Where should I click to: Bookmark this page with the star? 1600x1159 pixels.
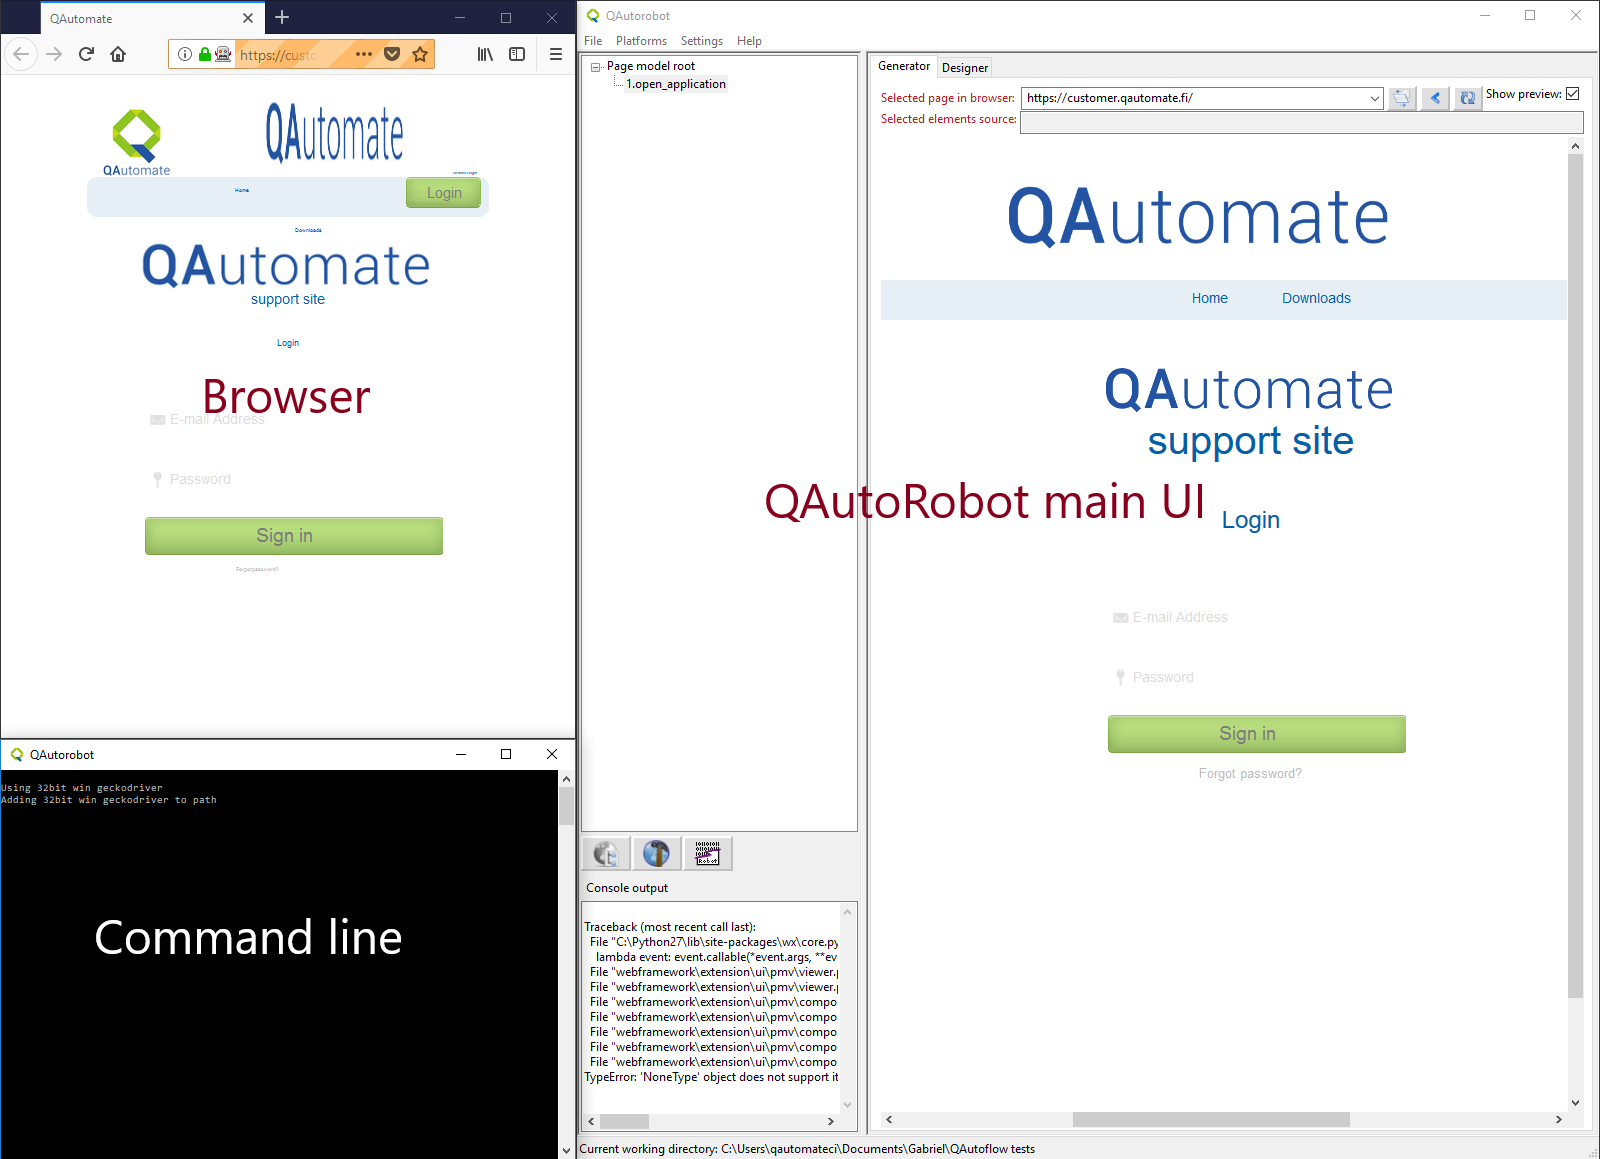(x=420, y=54)
